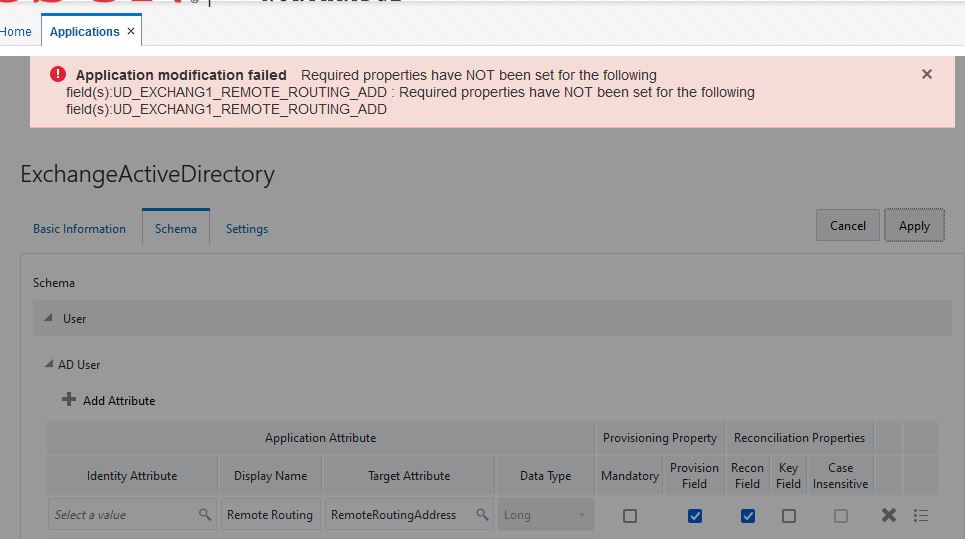Click the Application modification failed message
Viewport: 965px width, 539px height.
click(x=181, y=75)
